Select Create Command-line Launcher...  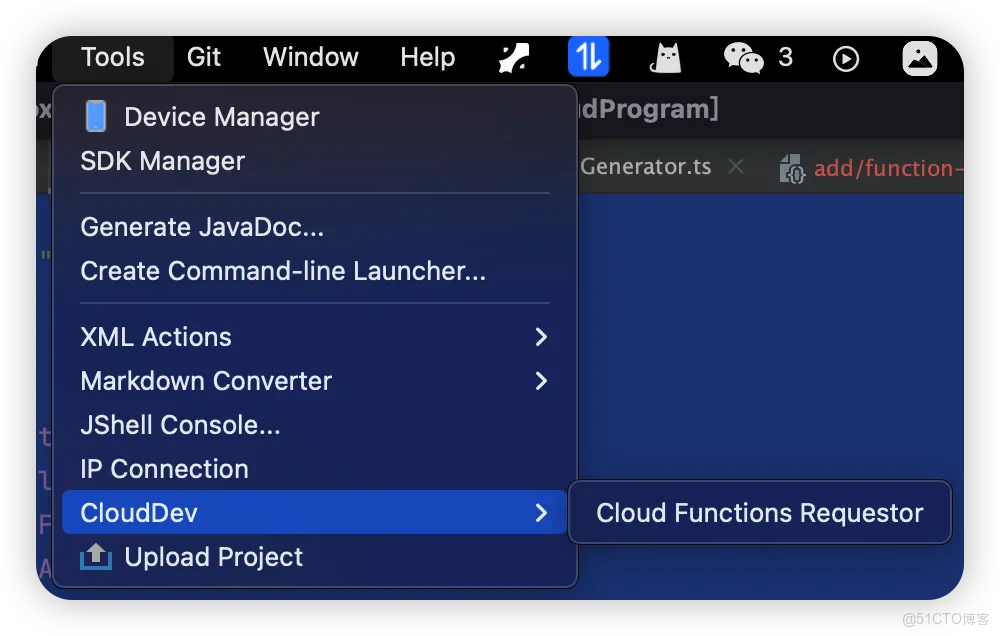click(314, 271)
